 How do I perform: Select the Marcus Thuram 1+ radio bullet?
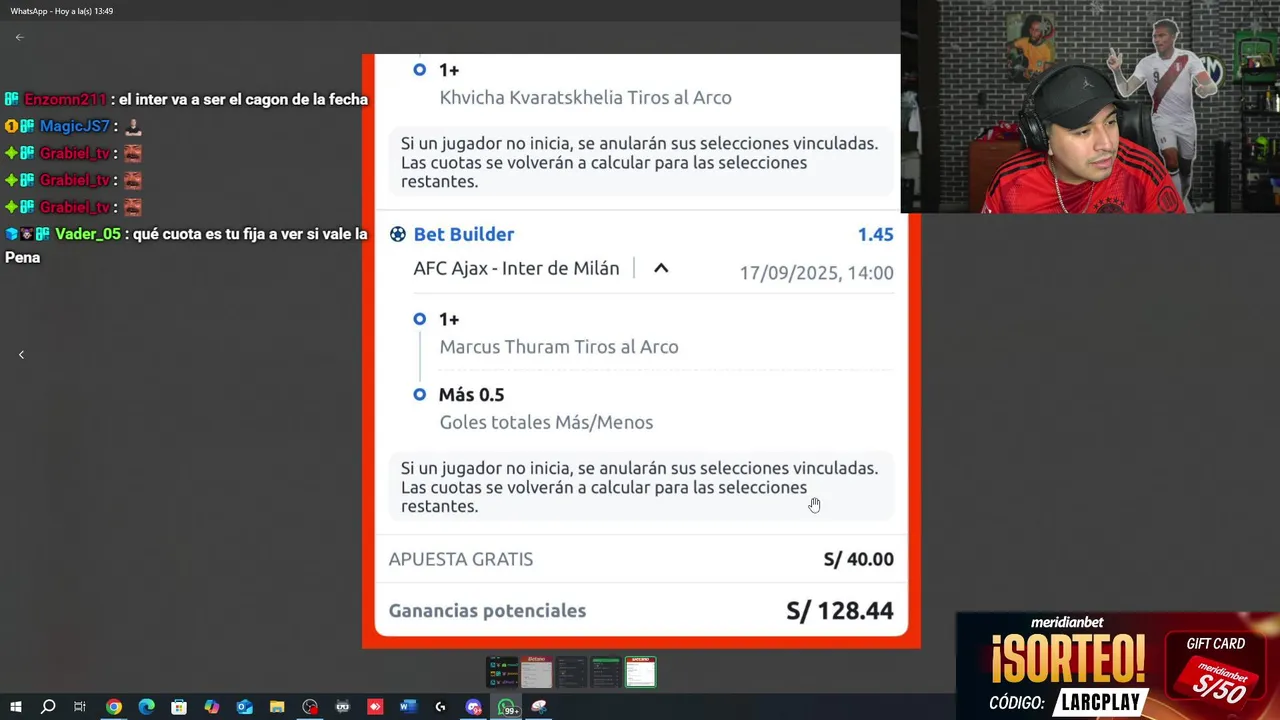(420, 319)
